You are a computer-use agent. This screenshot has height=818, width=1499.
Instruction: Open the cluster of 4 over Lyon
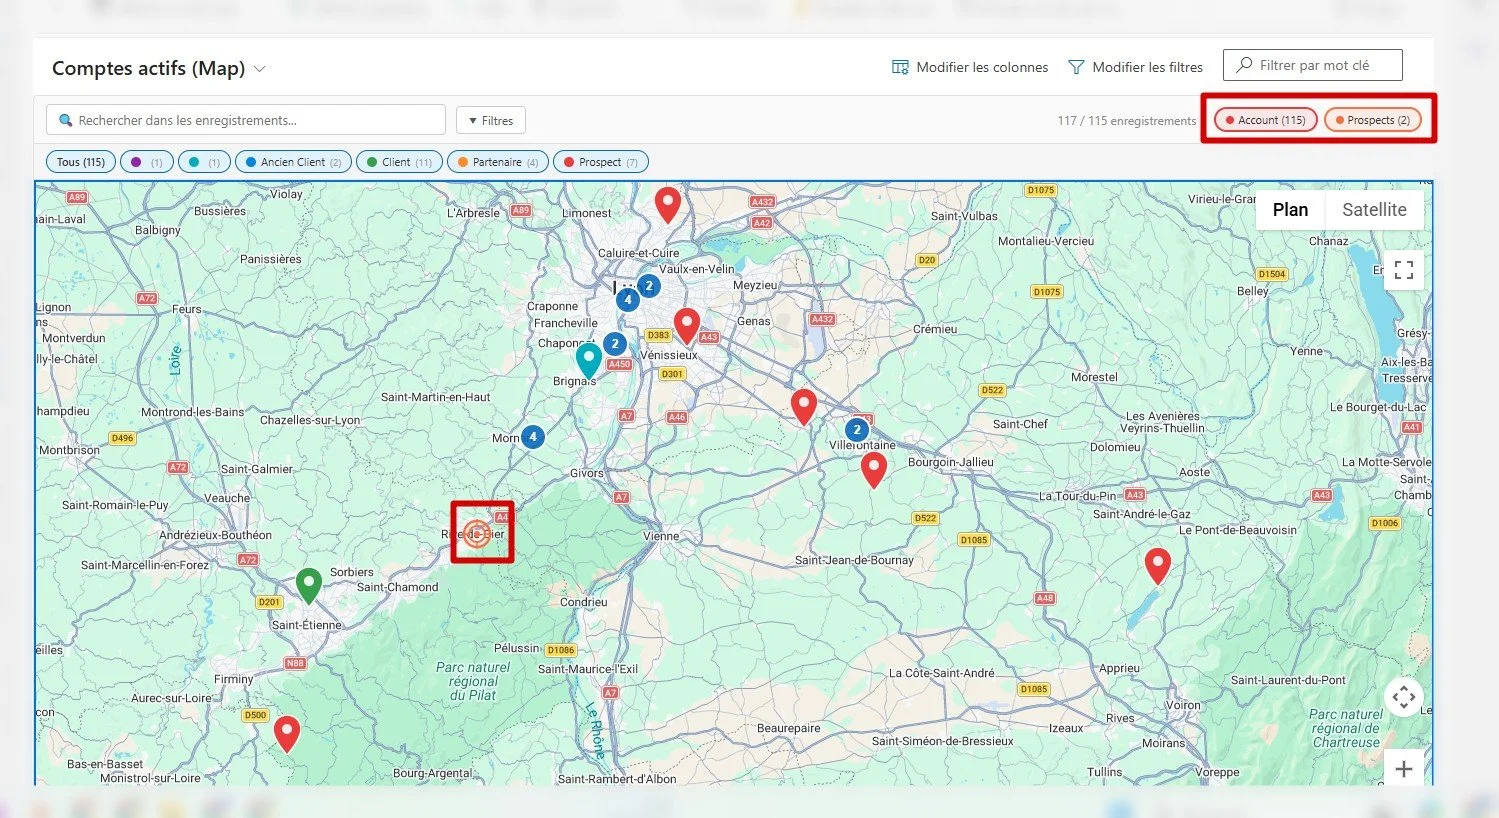[628, 299]
